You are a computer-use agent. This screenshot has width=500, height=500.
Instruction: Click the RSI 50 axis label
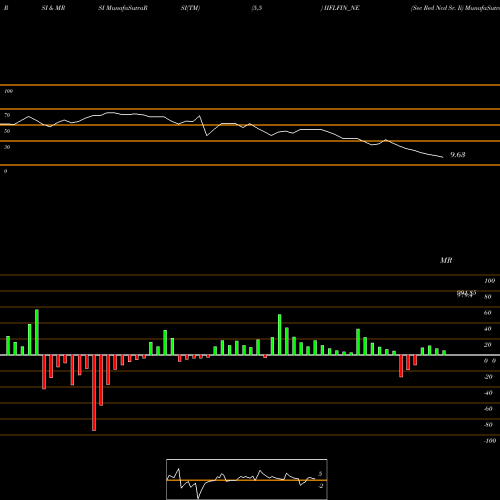pyautogui.click(x=7, y=131)
